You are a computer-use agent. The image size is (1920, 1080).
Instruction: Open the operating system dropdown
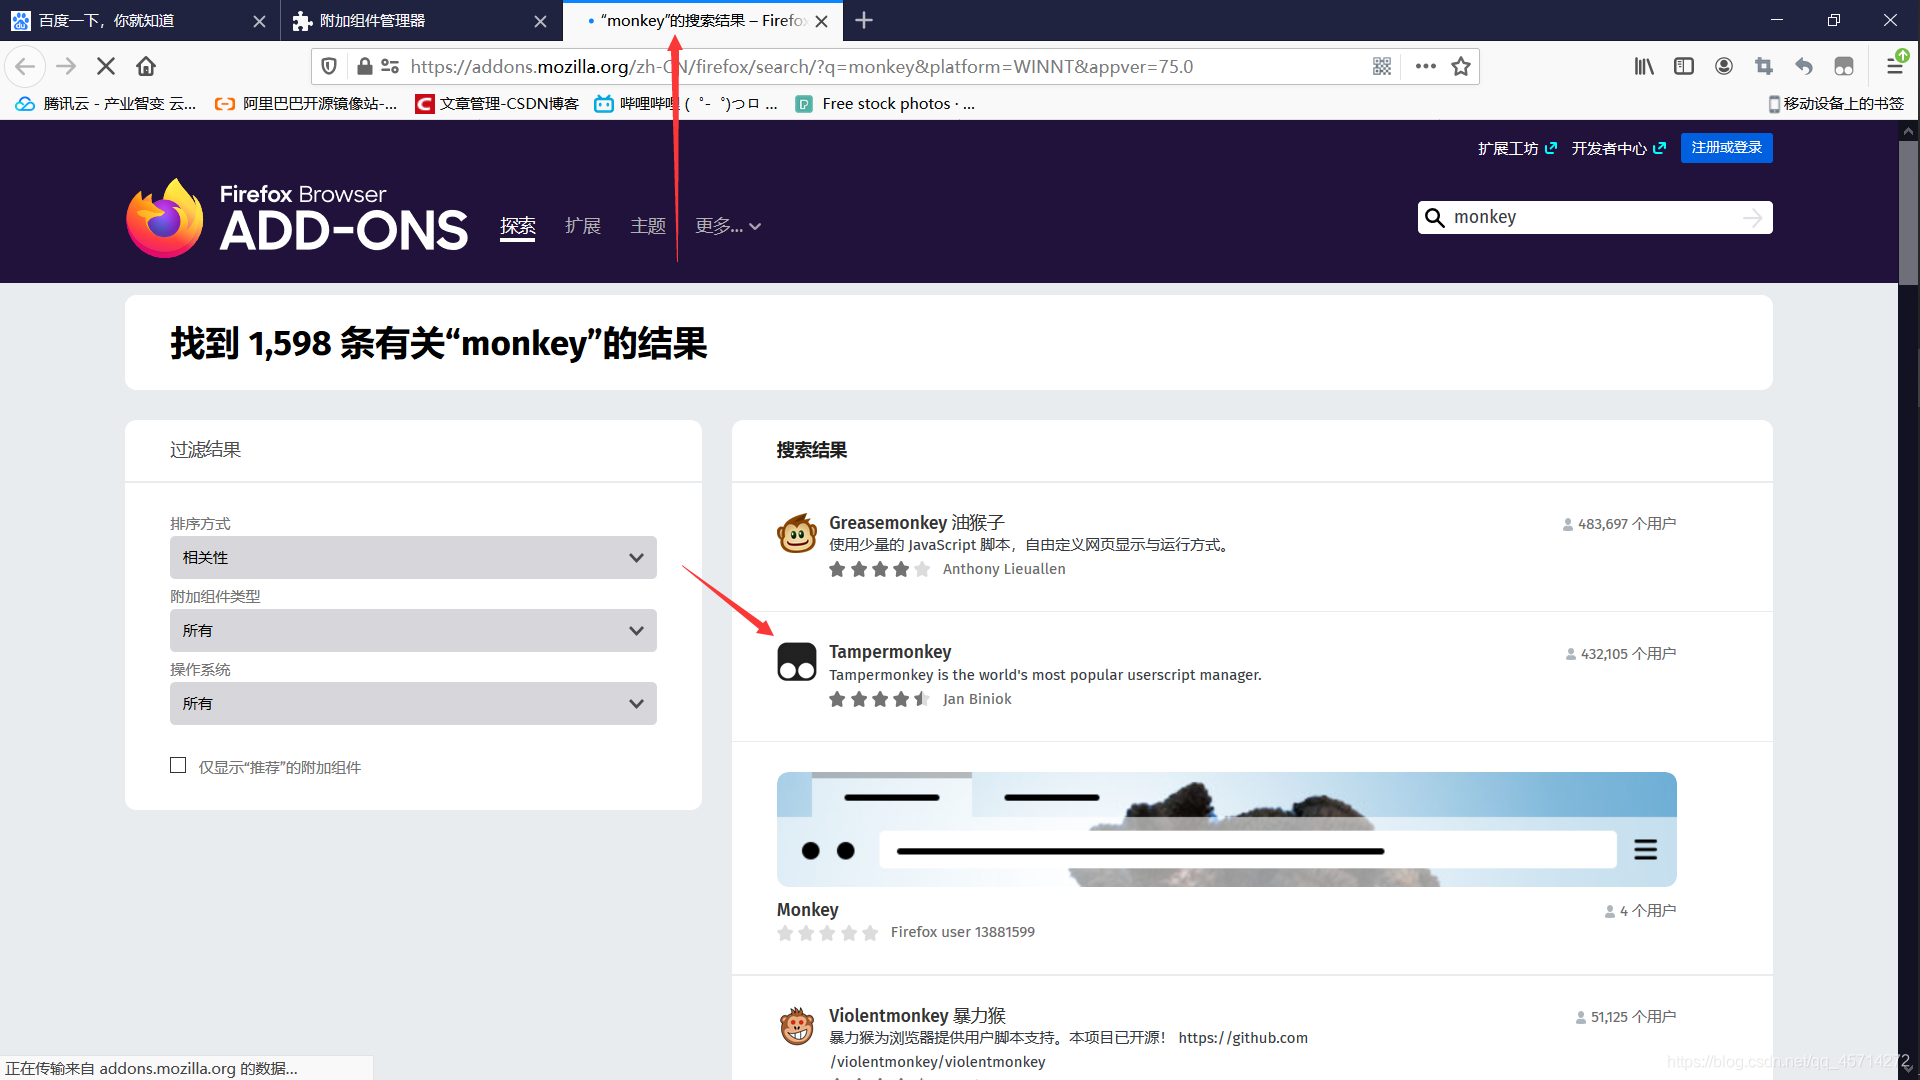413,703
